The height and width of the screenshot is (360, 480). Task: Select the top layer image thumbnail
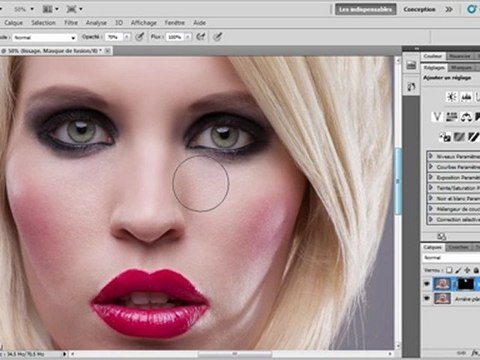tap(442, 284)
